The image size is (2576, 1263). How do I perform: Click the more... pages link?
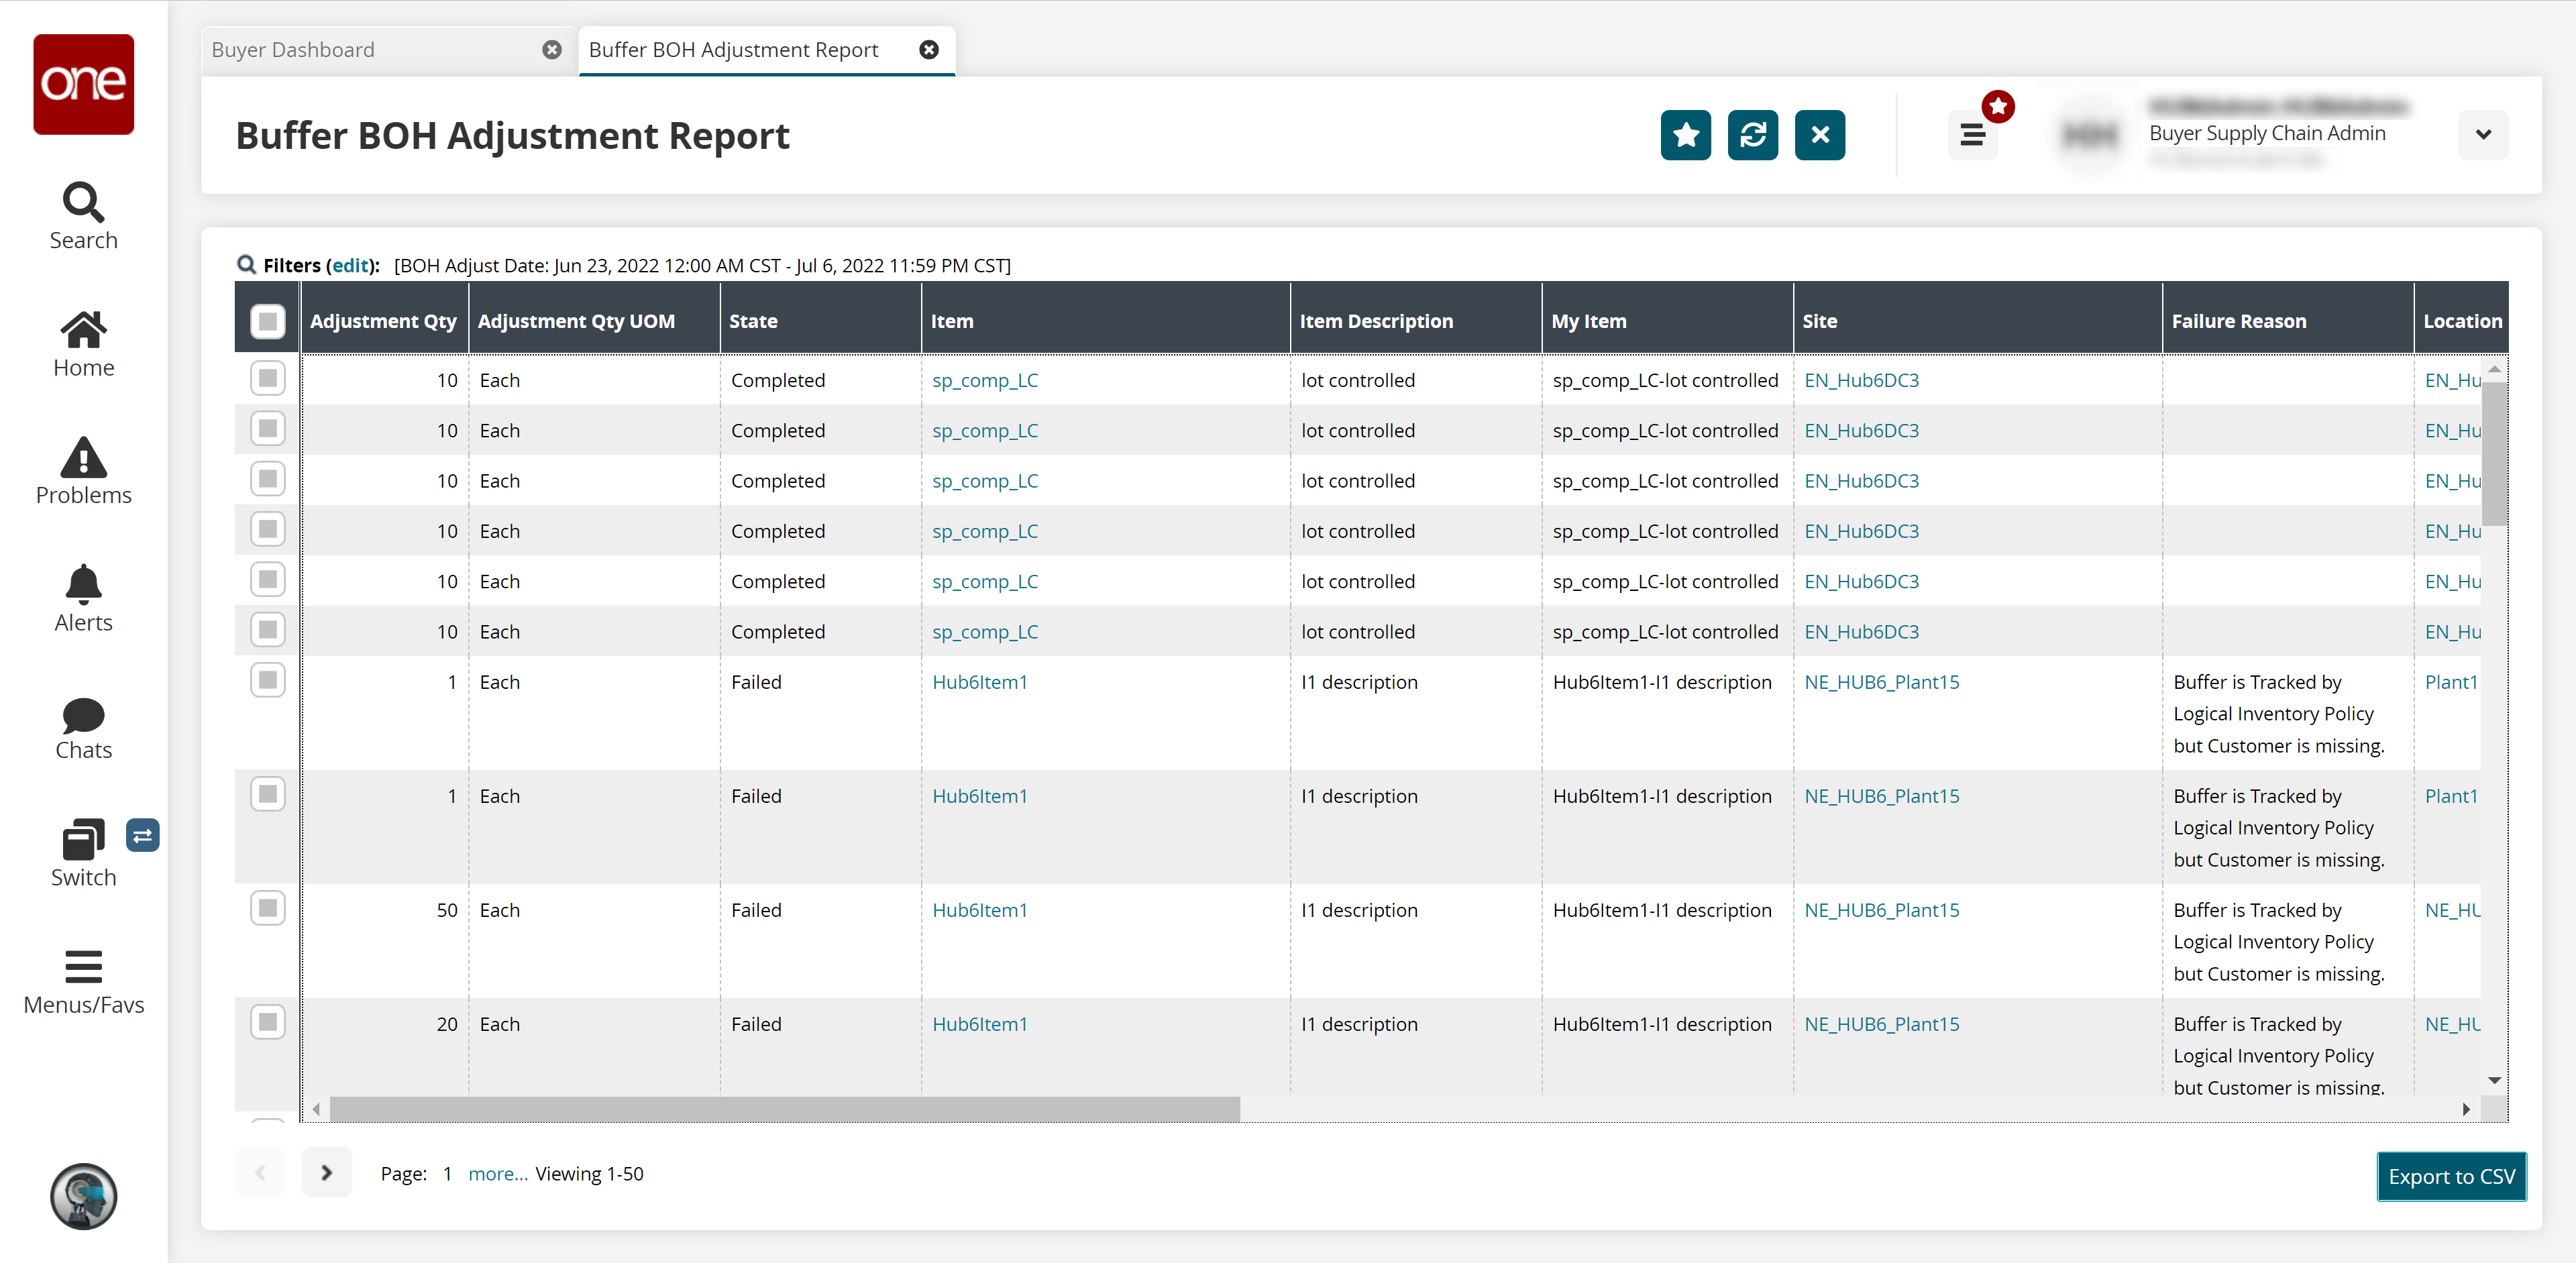click(497, 1174)
